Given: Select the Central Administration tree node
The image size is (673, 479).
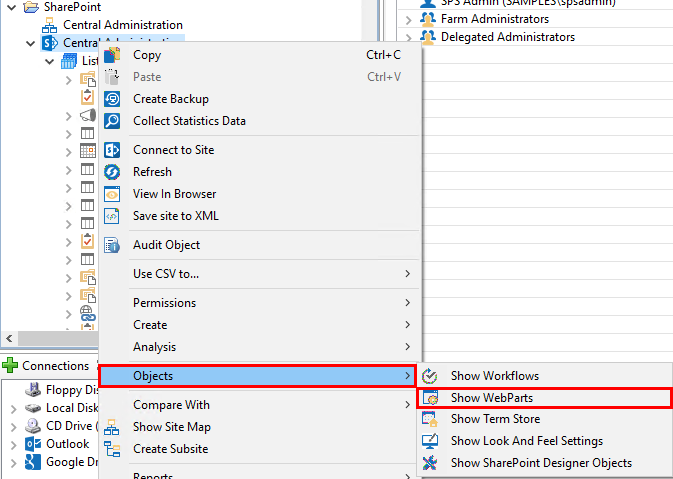Looking at the screenshot, I should pyautogui.click(x=122, y=25).
